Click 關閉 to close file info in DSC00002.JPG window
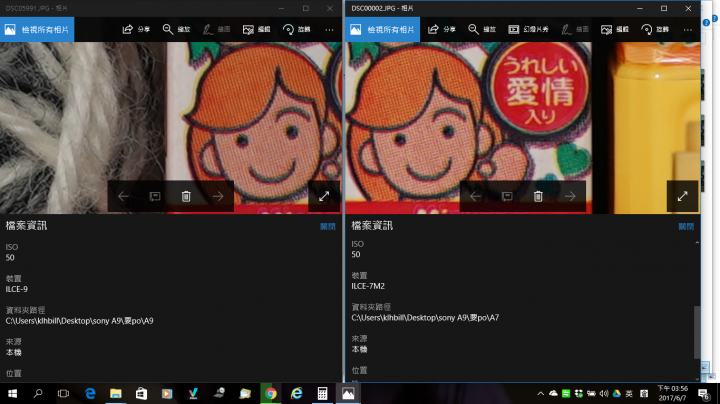This screenshot has height=404, width=720. 686,226
